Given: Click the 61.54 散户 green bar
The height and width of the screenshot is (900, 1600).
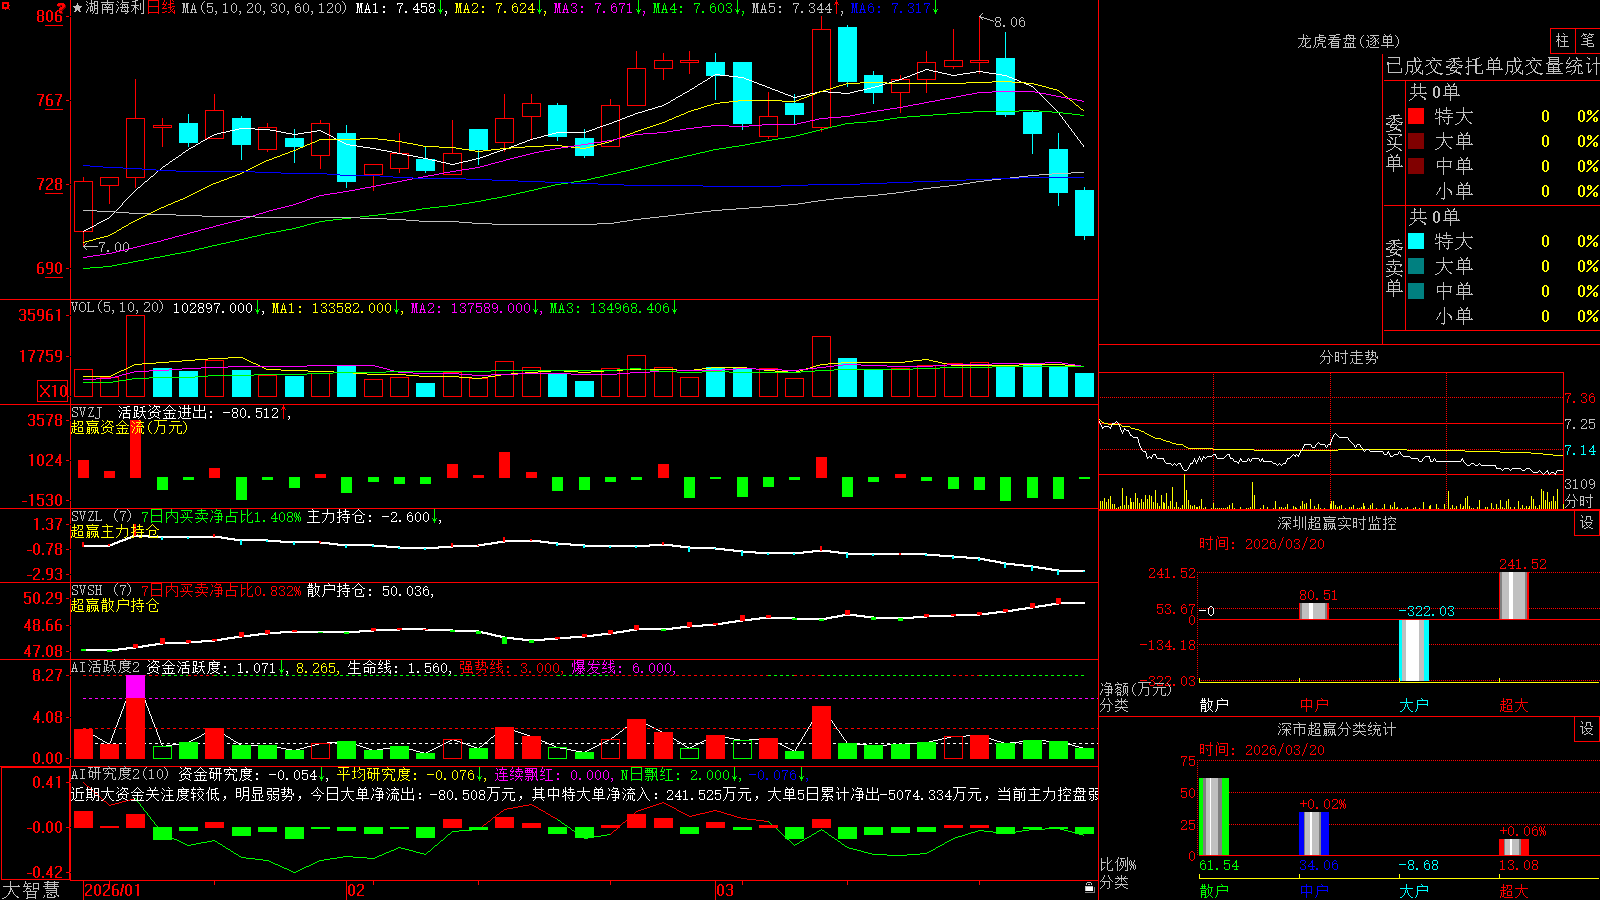Looking at the screenshot, I should [1214, 816].
